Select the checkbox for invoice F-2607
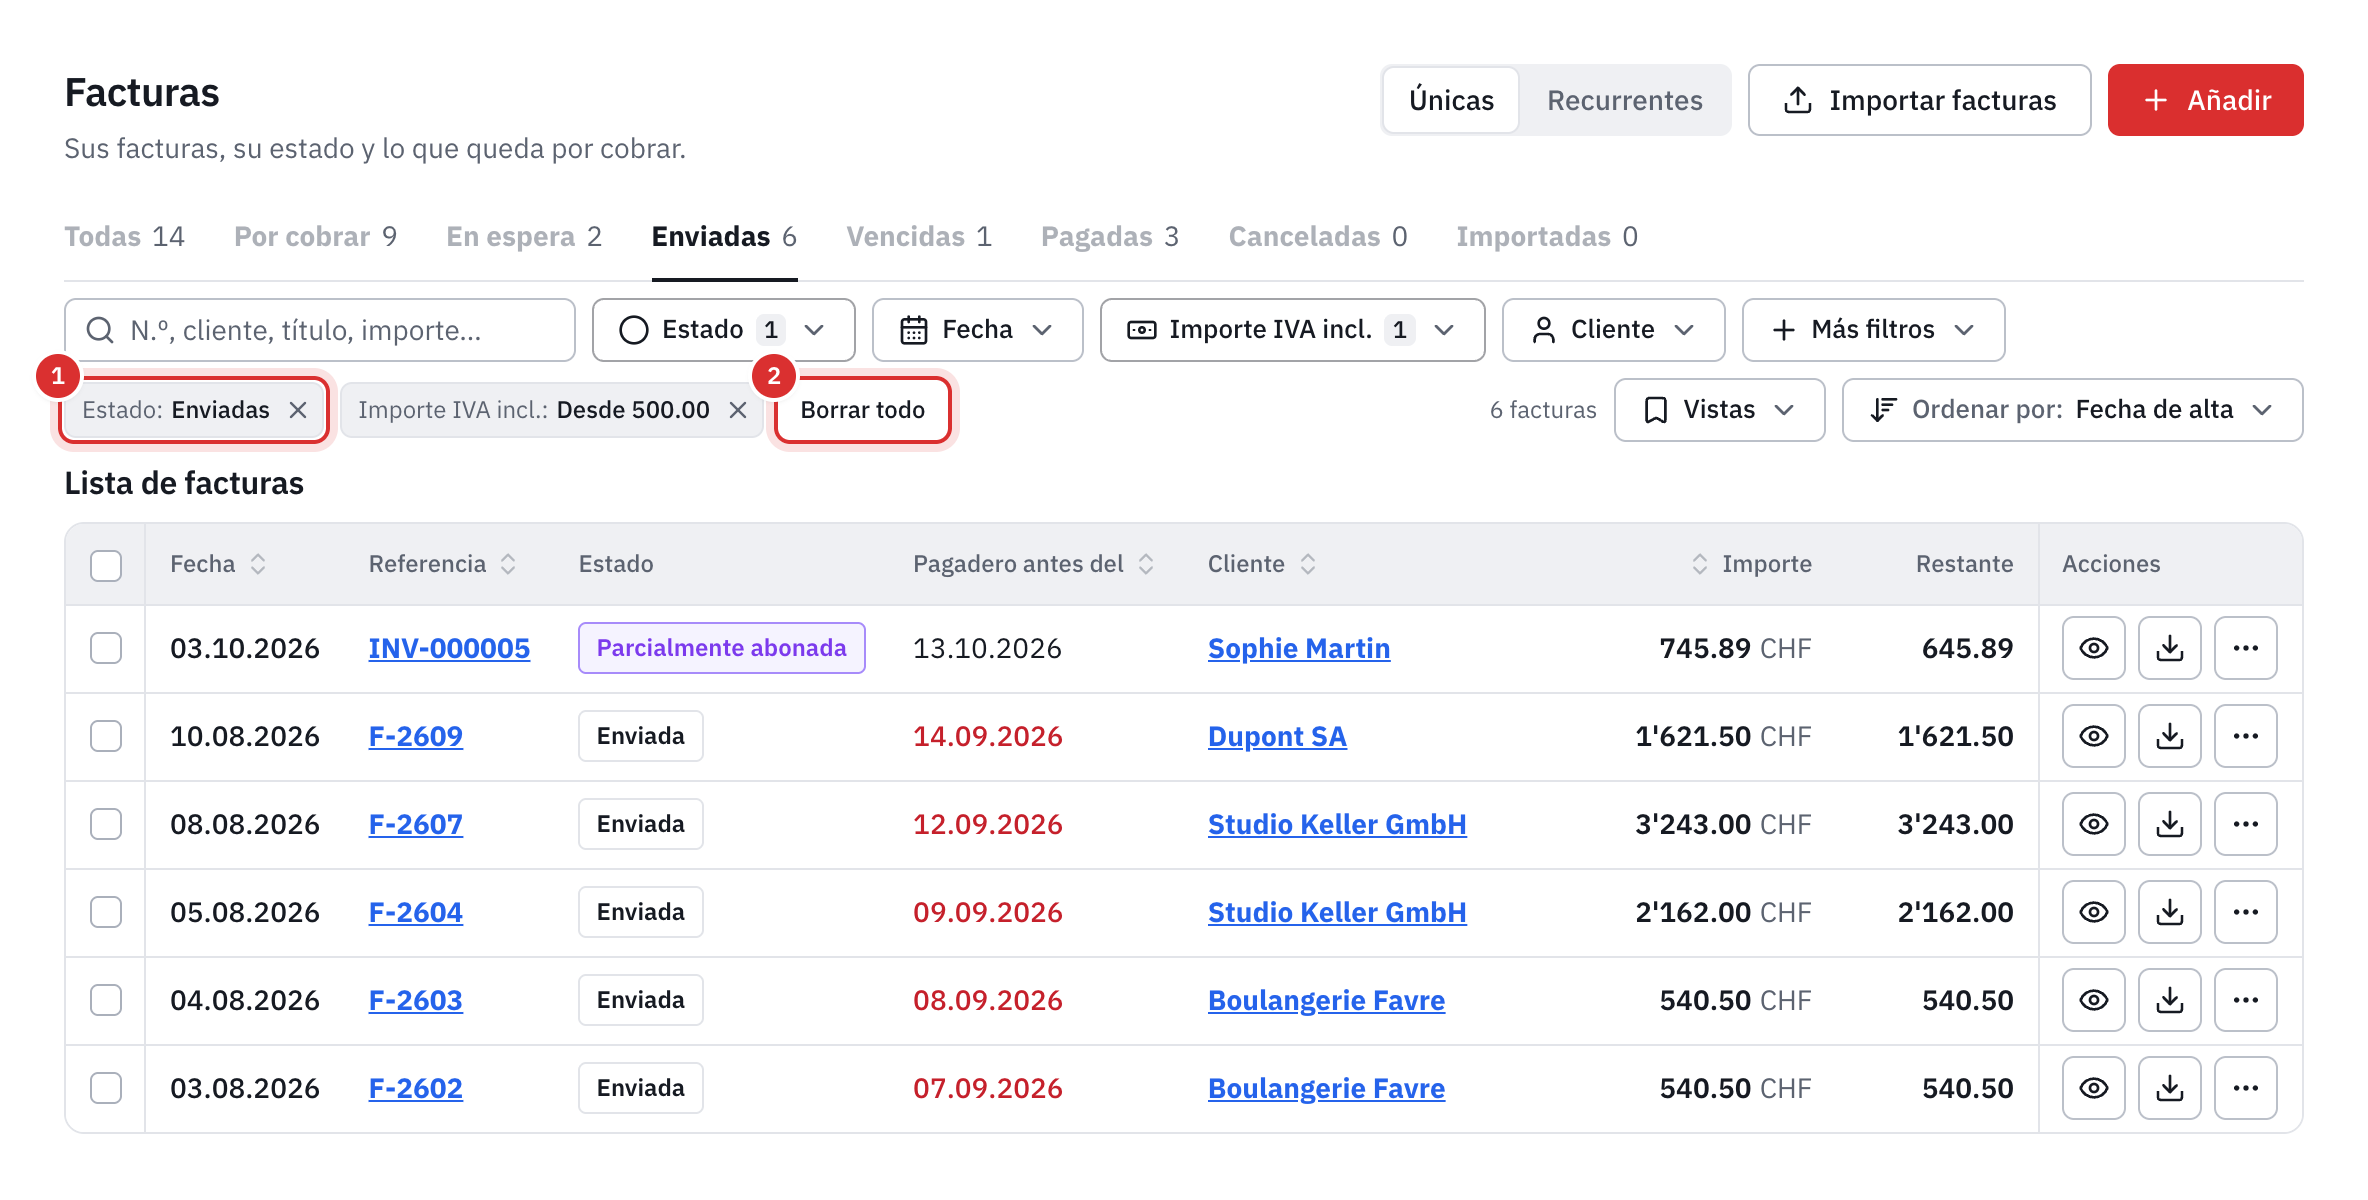The width and height of the screenshot is (2368, 1200). click(x=106, y=824)
